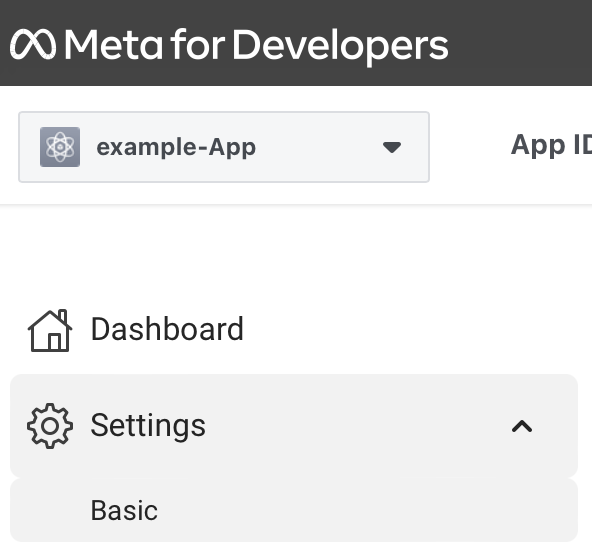592x546 pixels.
Task: Open the Settings menu item
Action: tap(294, 426)
